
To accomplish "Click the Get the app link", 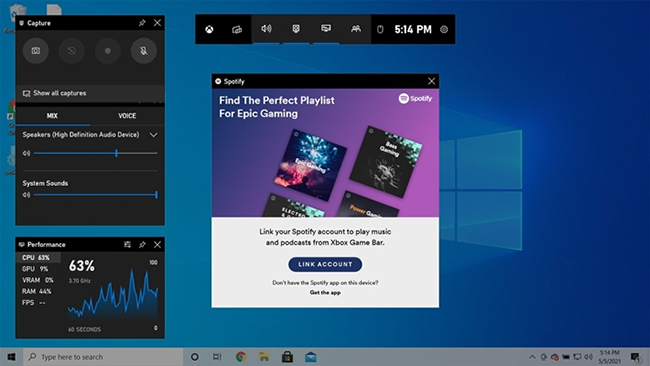I will pyautogui.click(x=325, y=293).
